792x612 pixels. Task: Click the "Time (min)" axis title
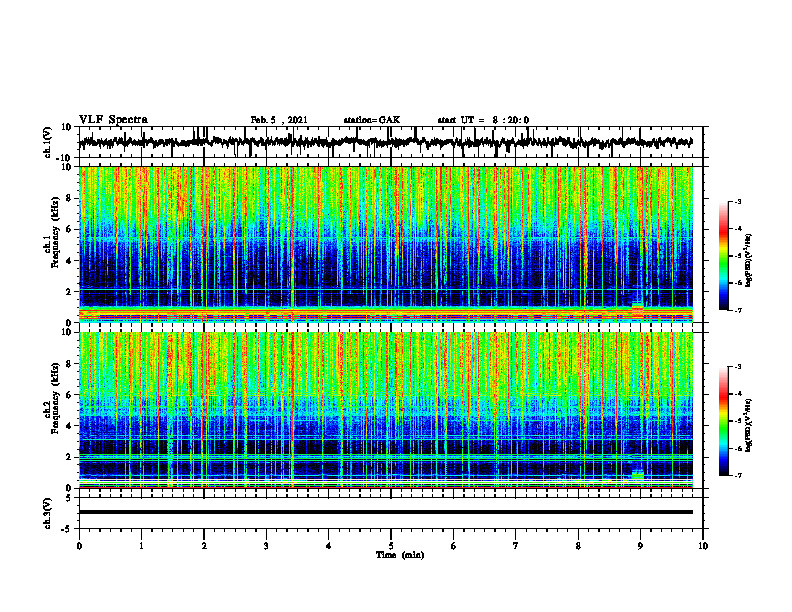pos(400,555)
